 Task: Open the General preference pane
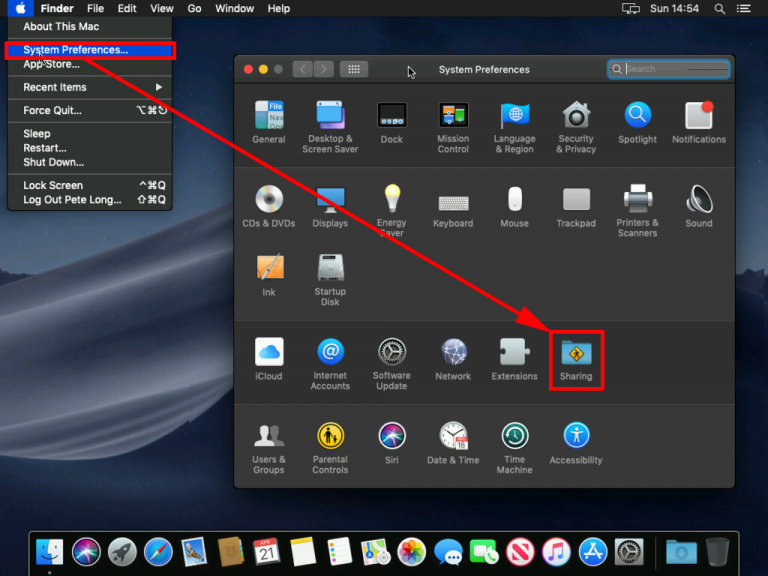pos(269,122)
